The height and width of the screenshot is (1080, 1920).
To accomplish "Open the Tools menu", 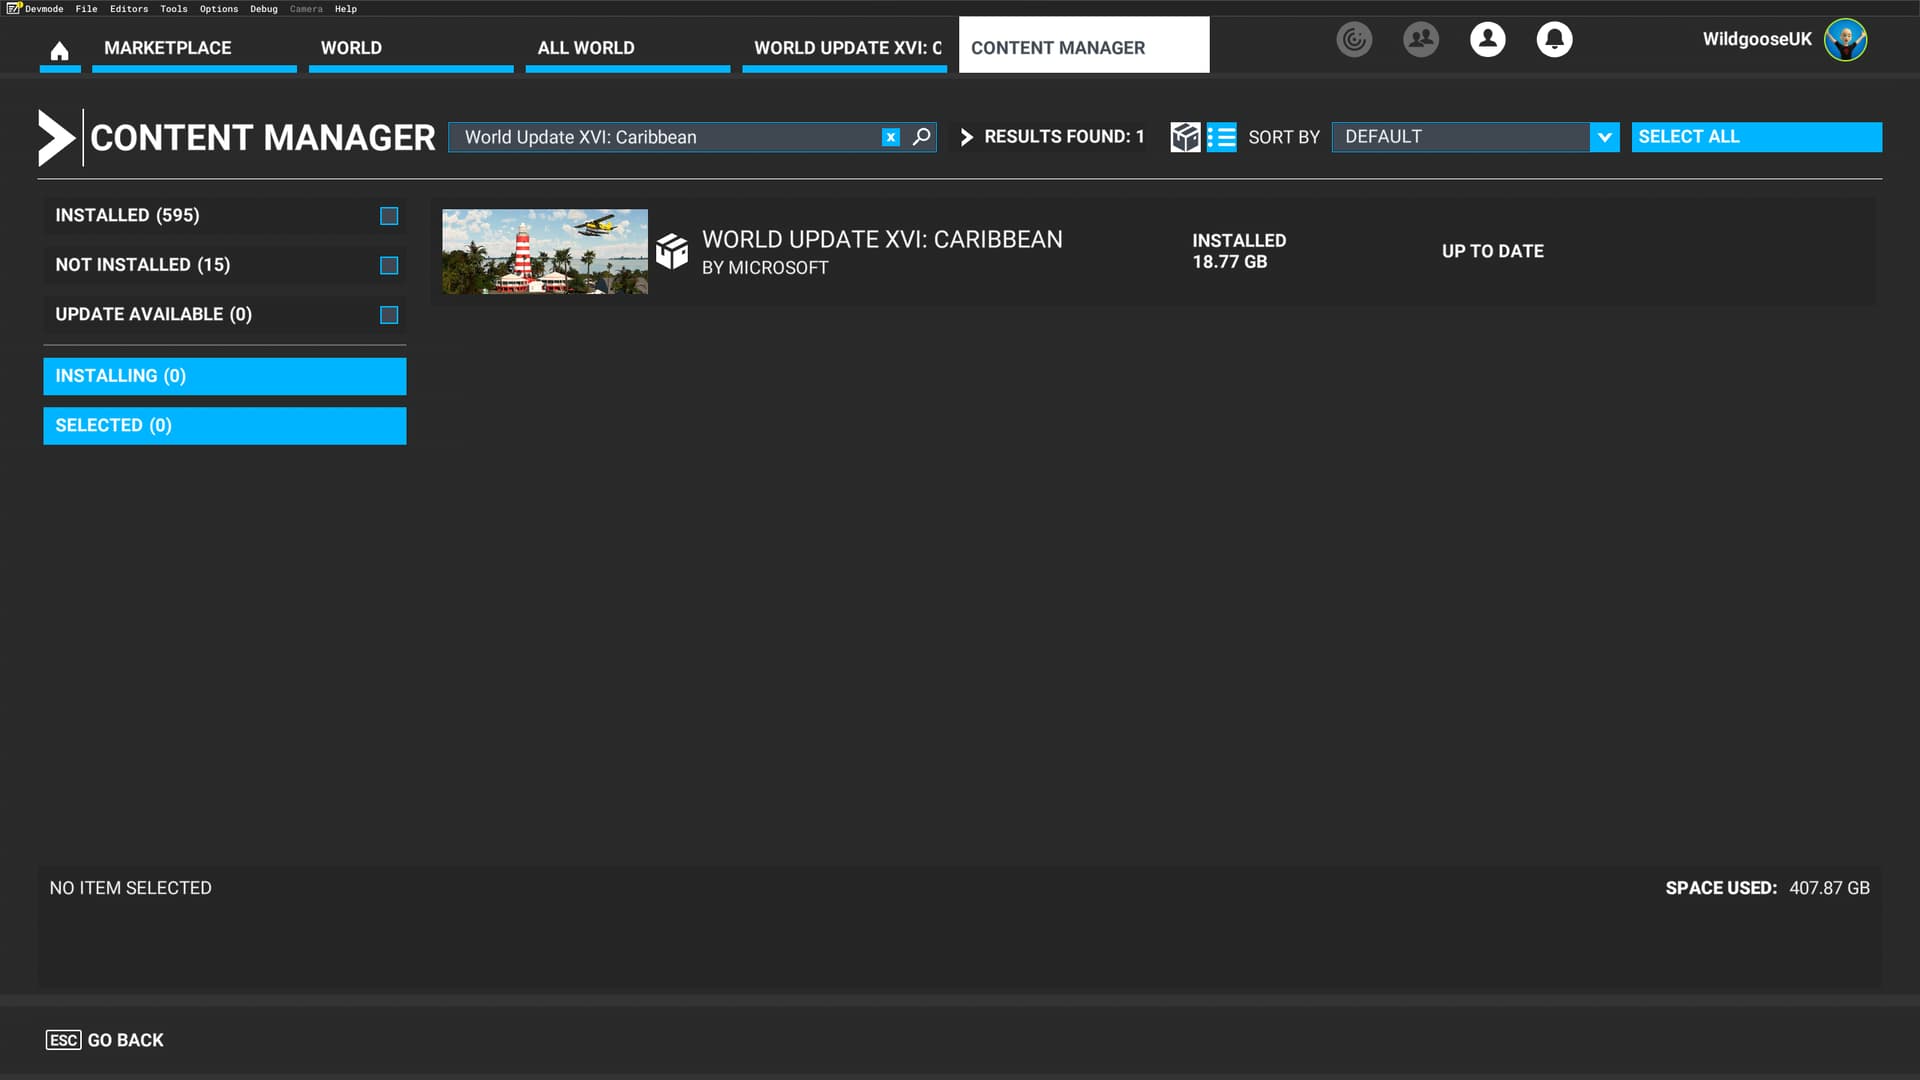I will pyautogui.click(x=174, y=9).
